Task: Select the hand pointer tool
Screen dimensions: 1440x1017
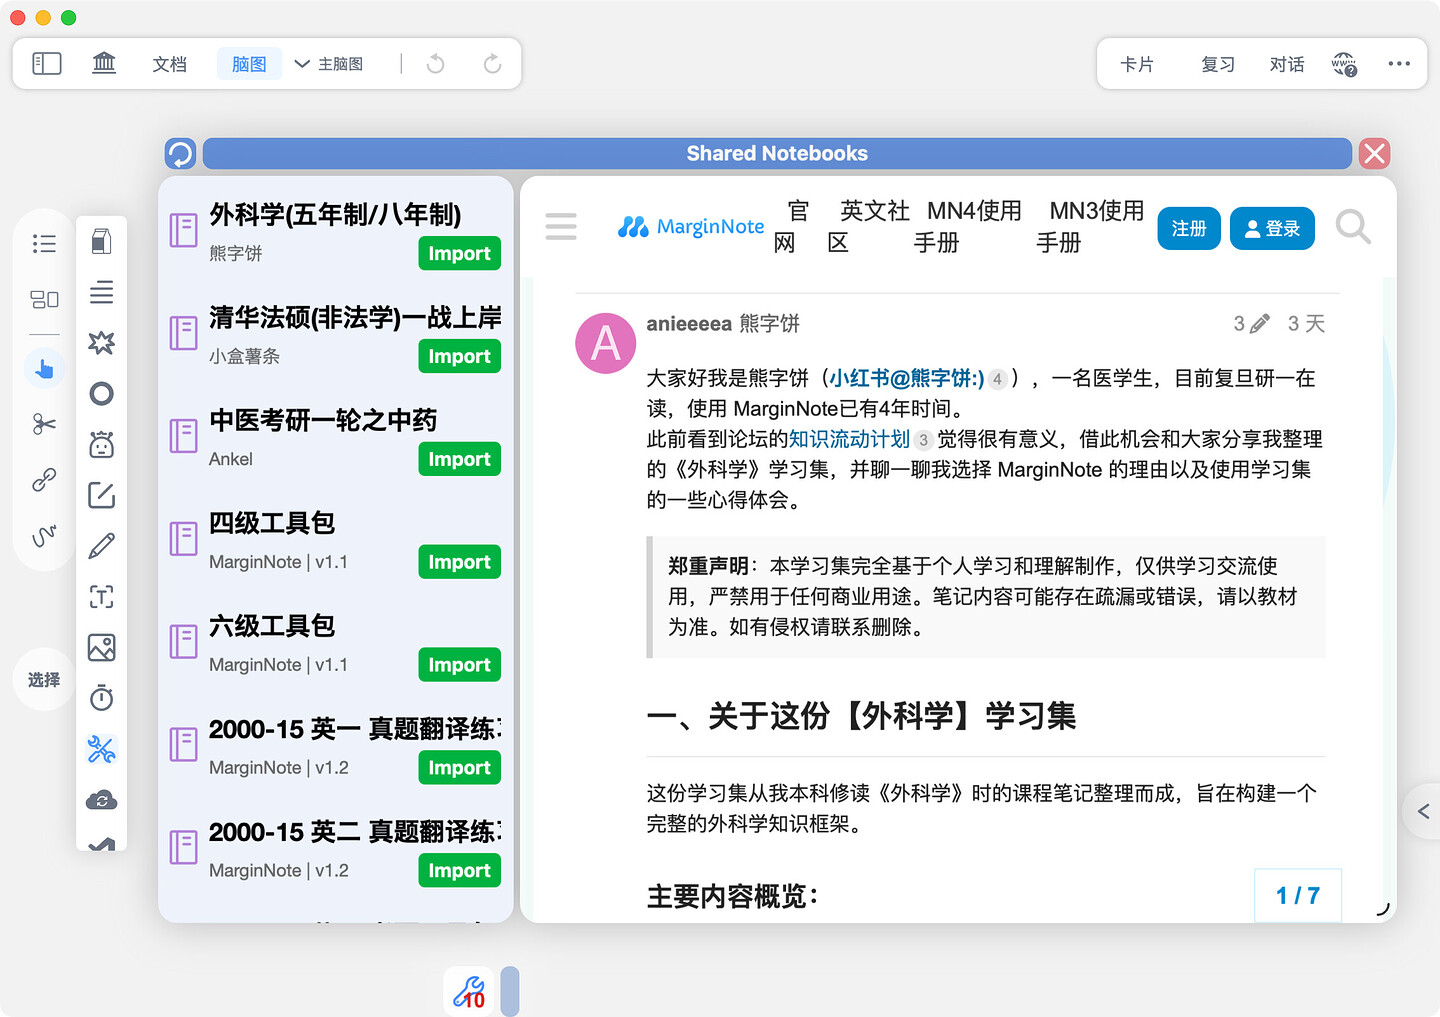Action: [x=44, y=369]
